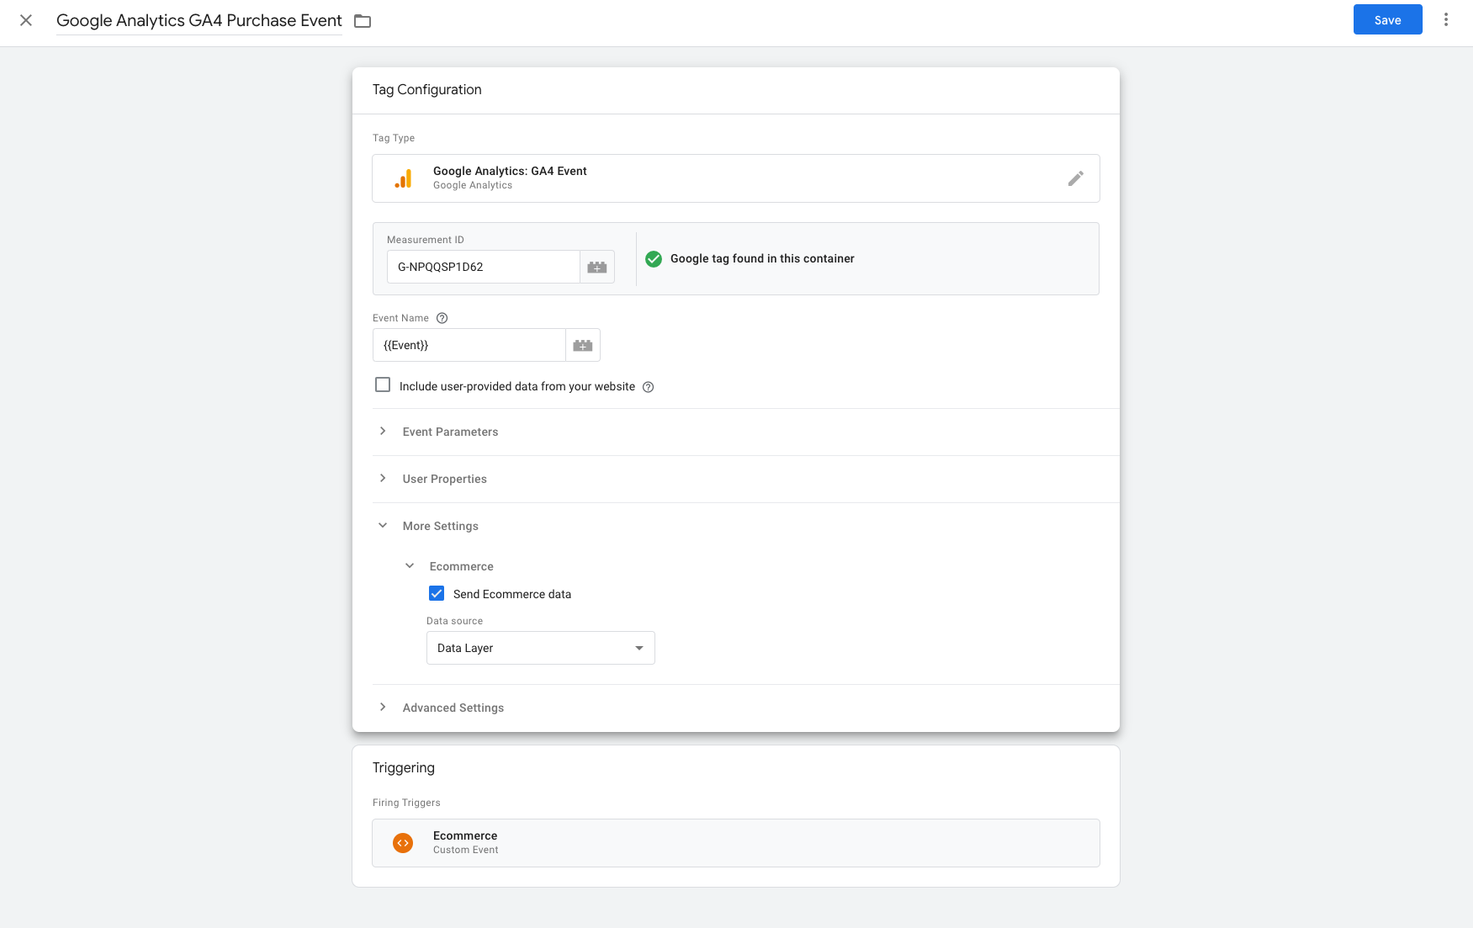Click the Tag Configuration heading
Screen dimensions: 1473x928
(x=427, y=90)
